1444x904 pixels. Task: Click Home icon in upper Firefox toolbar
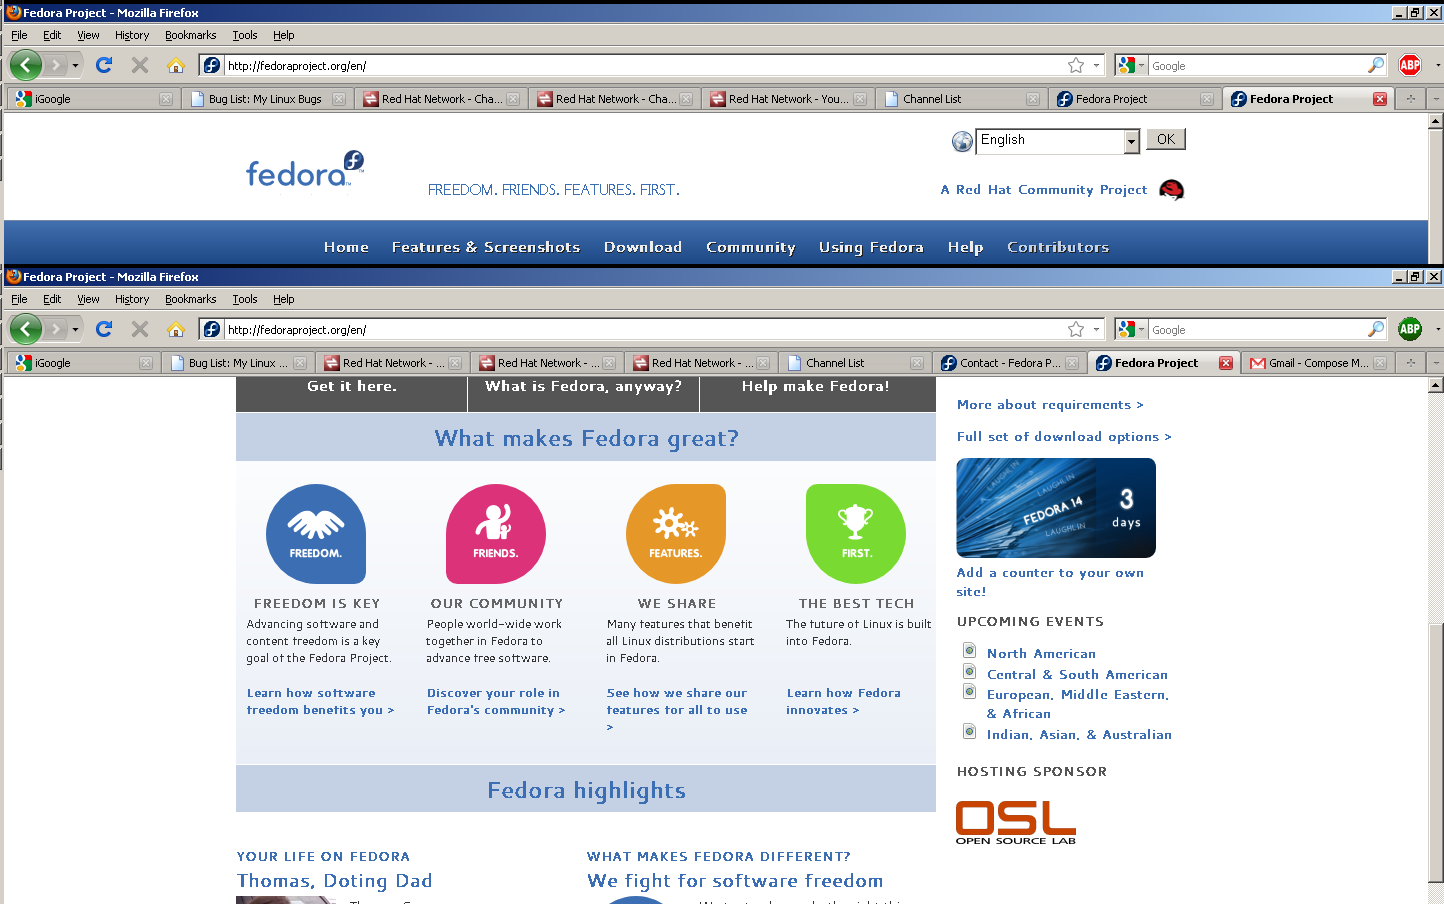[176, 65]
